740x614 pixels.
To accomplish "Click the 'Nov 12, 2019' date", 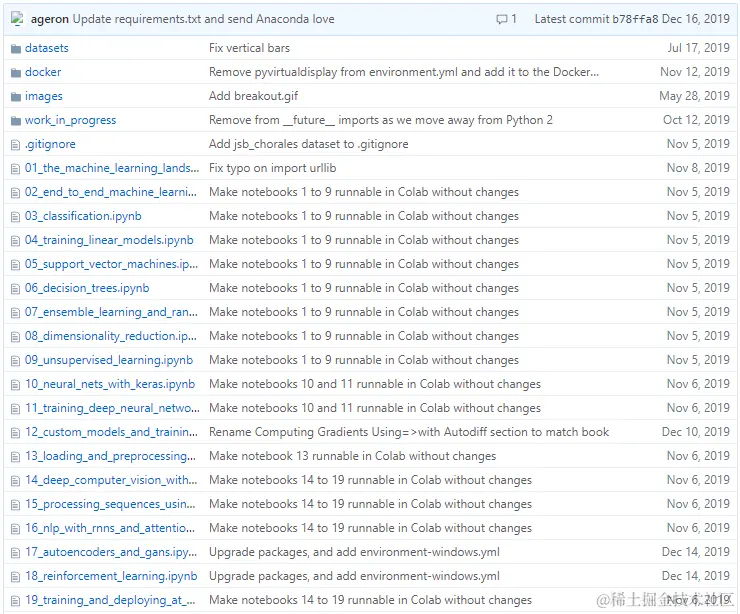I will tap(695, 72).
